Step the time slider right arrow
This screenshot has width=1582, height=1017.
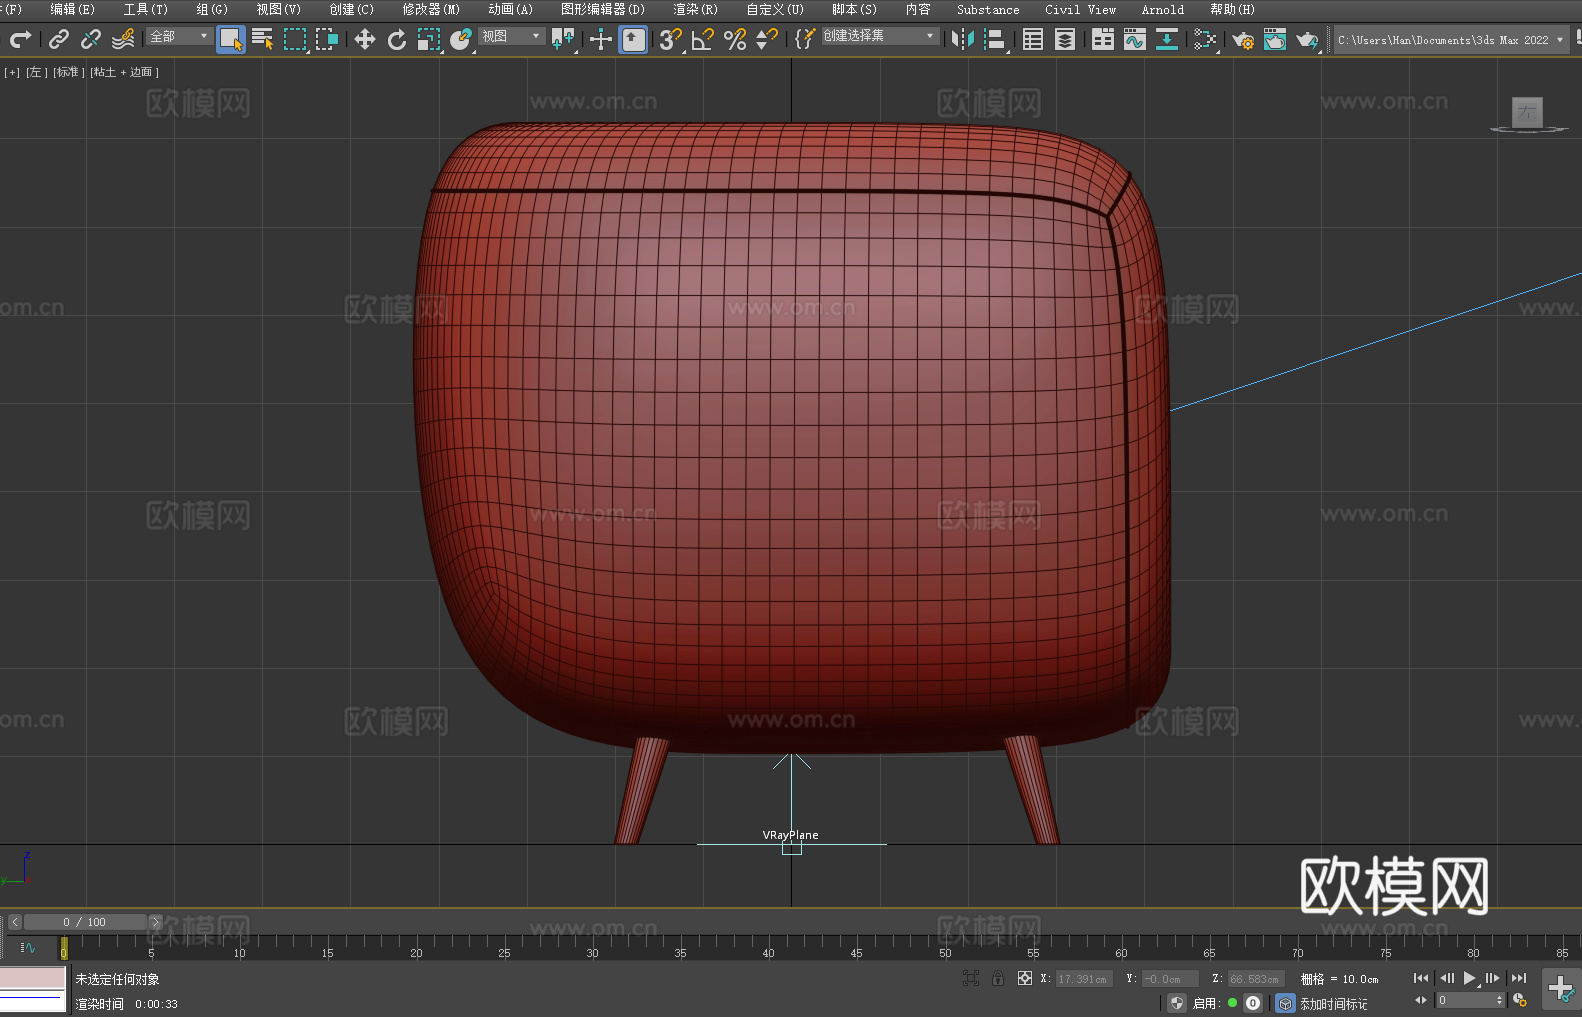click(x=155, y=922)
